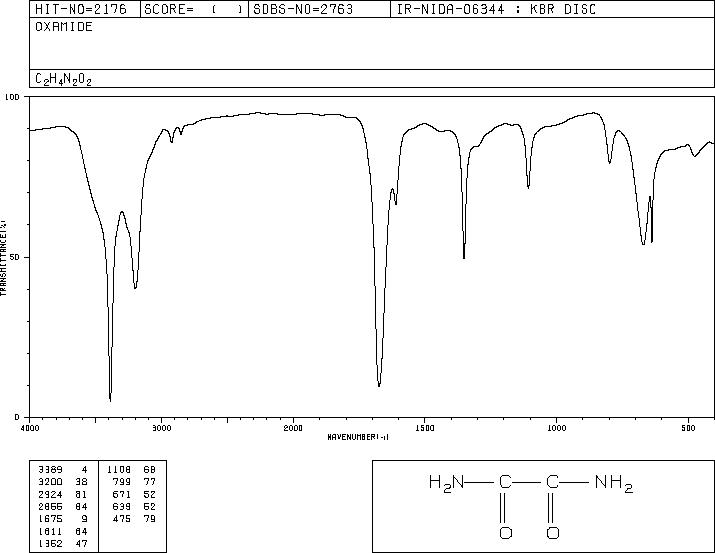Click transmittance 47 in the 1362 row
The height and width of the screenshot is (553, 715).
click(81, 543)
